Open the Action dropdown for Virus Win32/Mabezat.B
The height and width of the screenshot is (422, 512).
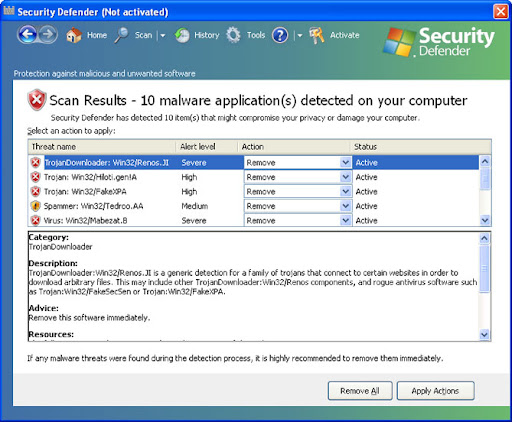point(345,220)
